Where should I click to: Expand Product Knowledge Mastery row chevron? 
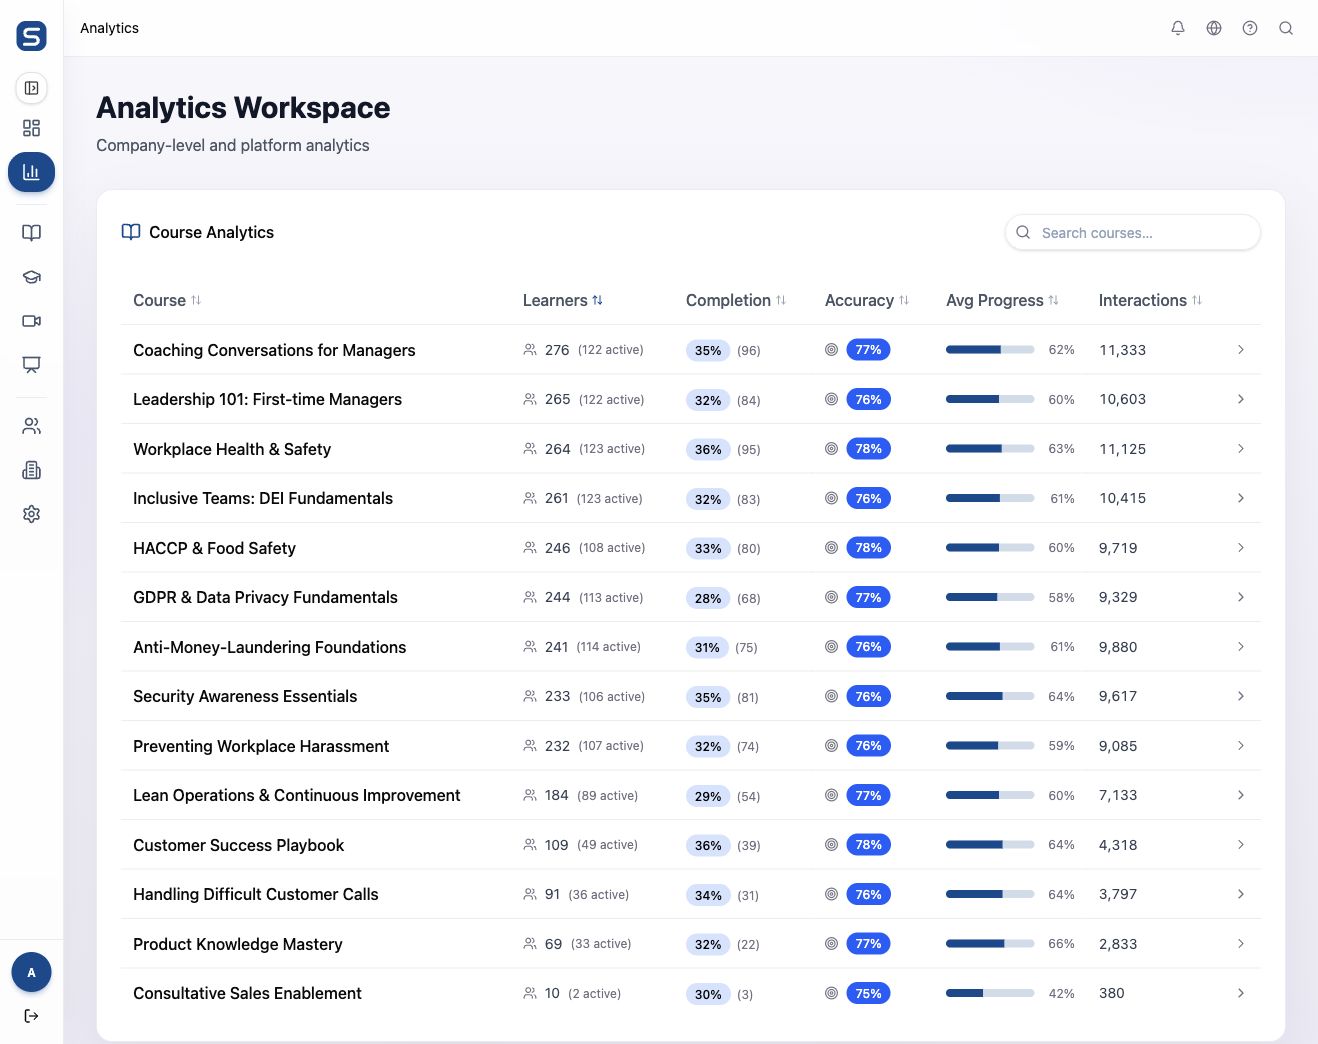click(x=1241, y=944)
